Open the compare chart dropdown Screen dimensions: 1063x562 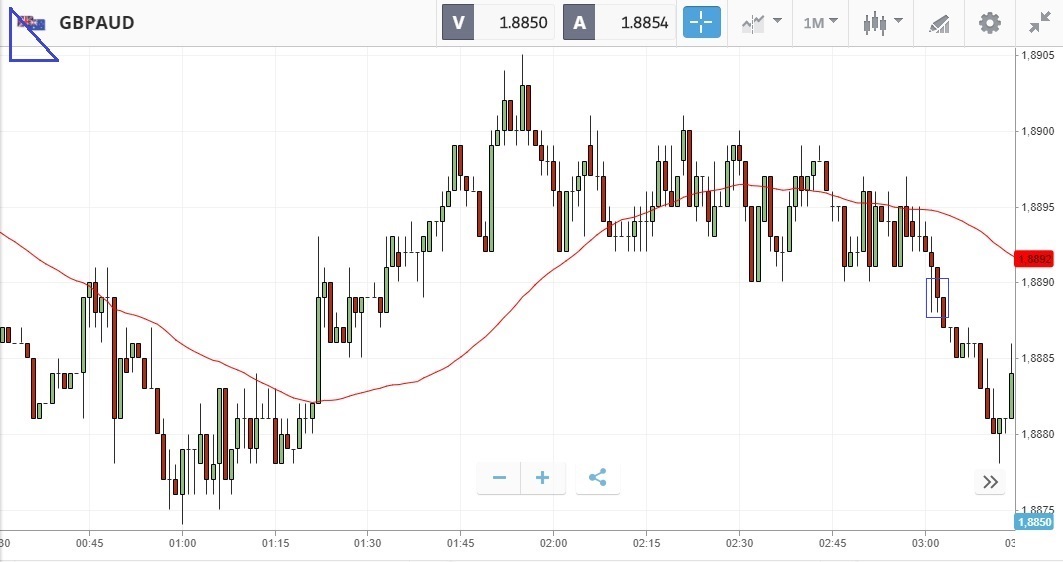tap(761, 22)
